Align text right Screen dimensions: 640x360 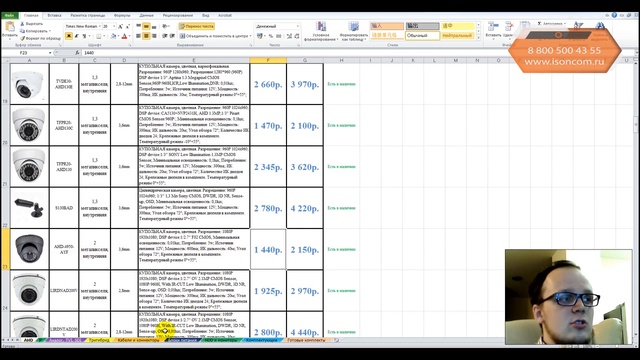pyautogui.click(x=154, y=36)
